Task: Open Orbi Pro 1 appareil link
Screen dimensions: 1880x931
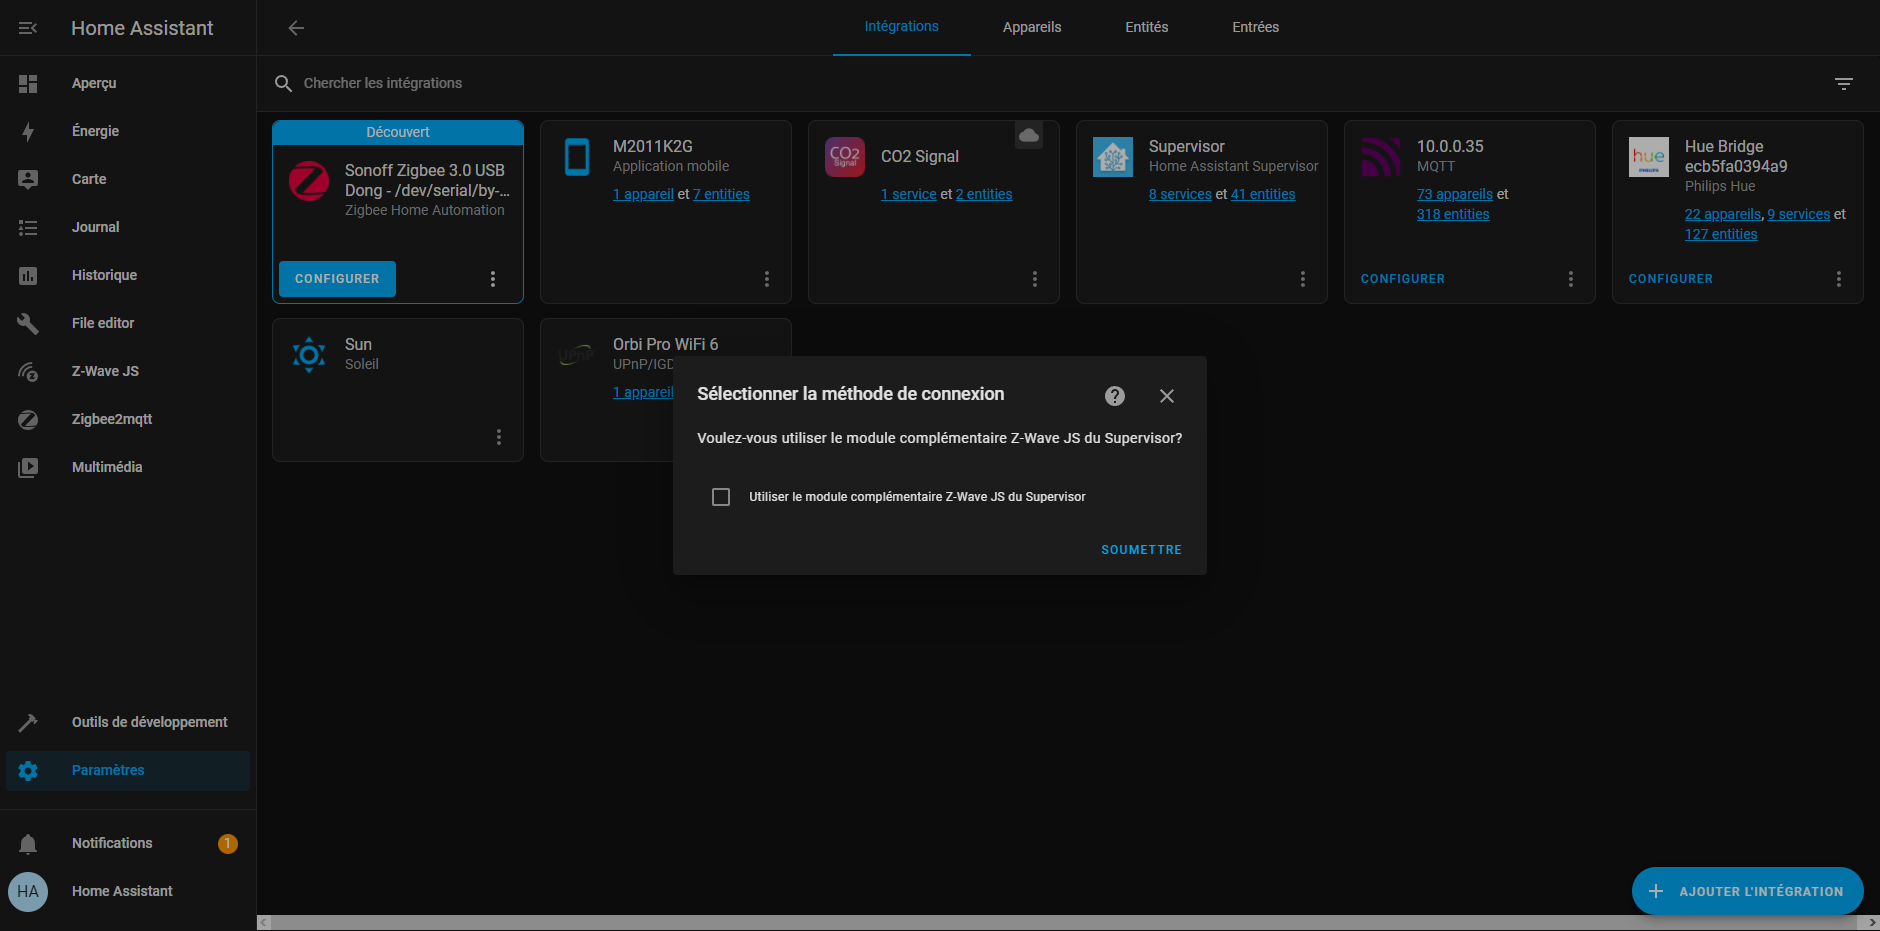Action: (x=643, y=392)
